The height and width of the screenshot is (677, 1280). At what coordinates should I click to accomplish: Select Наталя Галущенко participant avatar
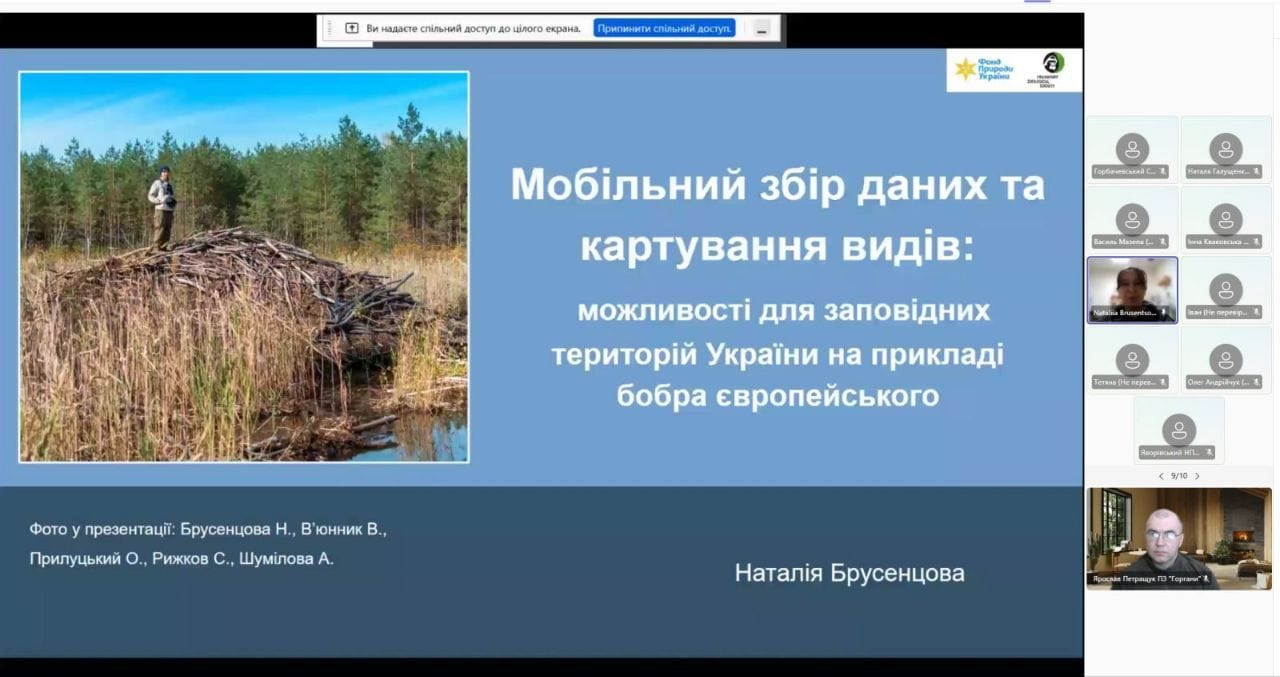tap(1225, 149)
